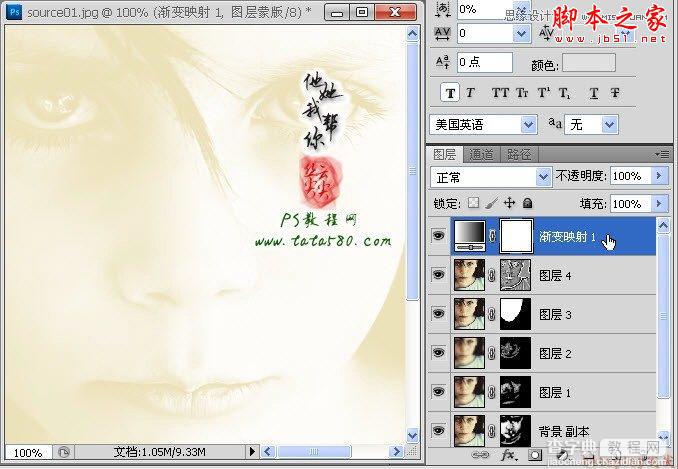Image resolution: width=678 pixels, height=469 pixels.
Task: Switch to the 路径 tab
Action: [x=519, y=154]
